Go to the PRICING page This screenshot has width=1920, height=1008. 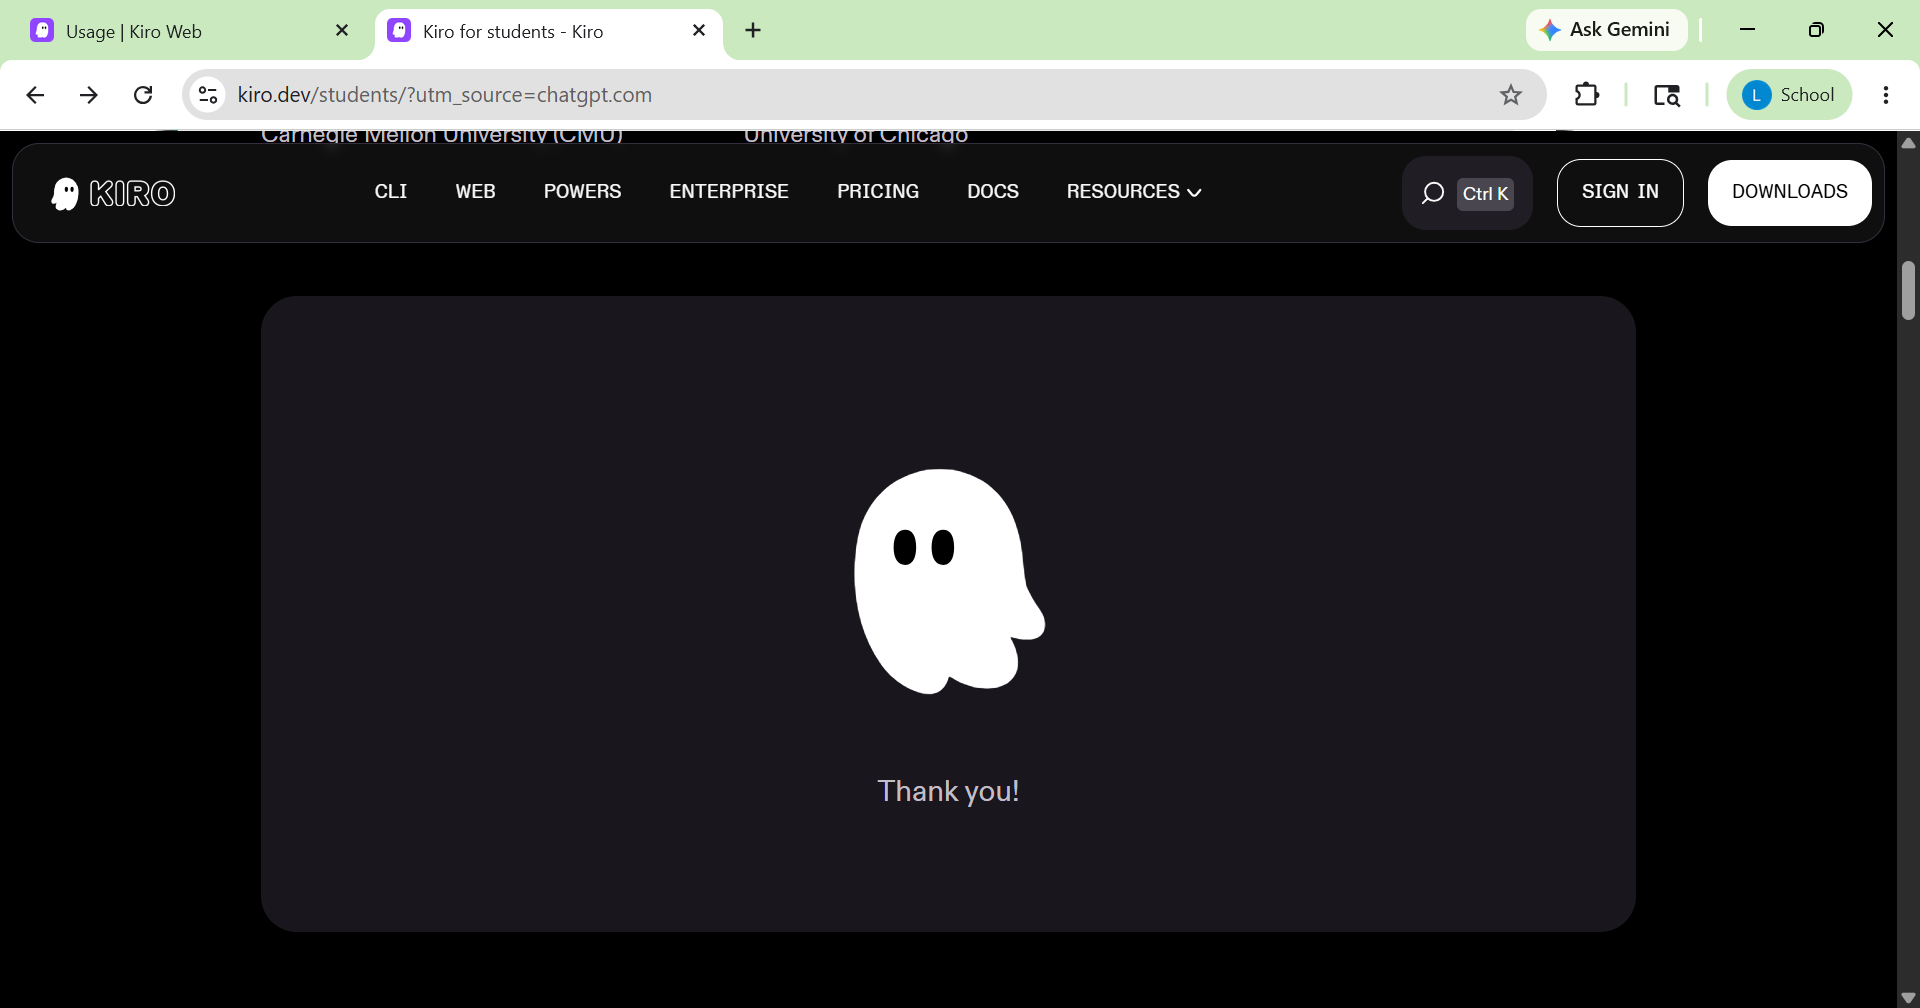click(877, 191)
